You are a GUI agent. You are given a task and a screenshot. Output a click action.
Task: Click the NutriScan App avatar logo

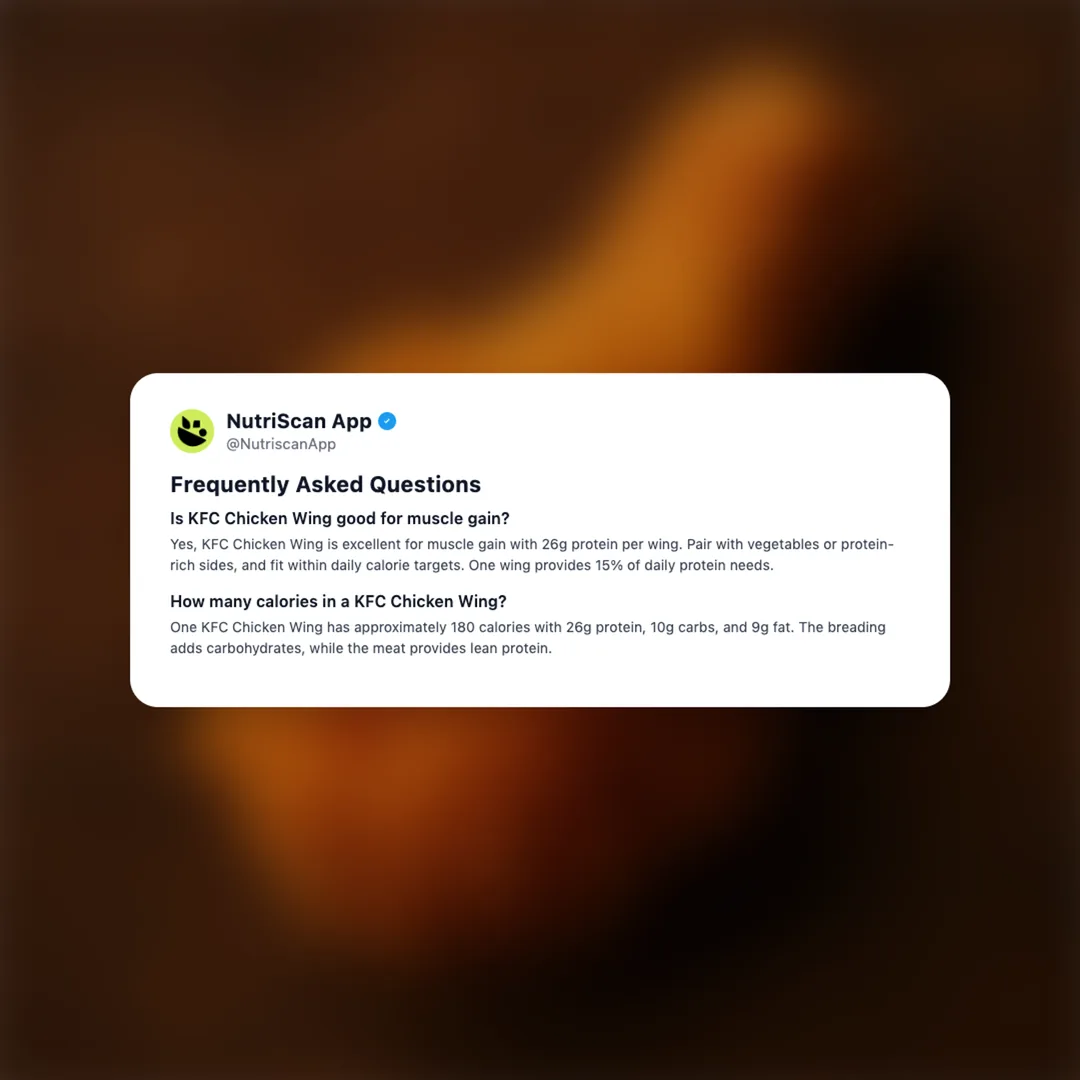[x=192, y=431]
